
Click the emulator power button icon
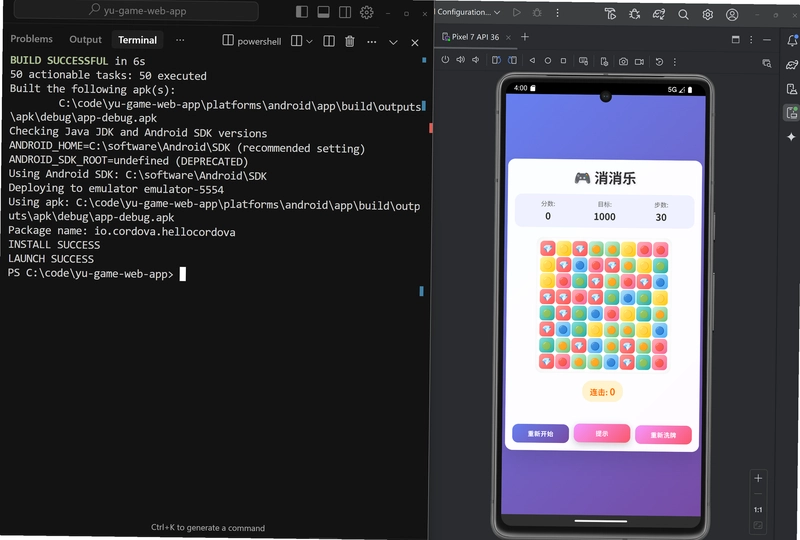pos(445,60)
